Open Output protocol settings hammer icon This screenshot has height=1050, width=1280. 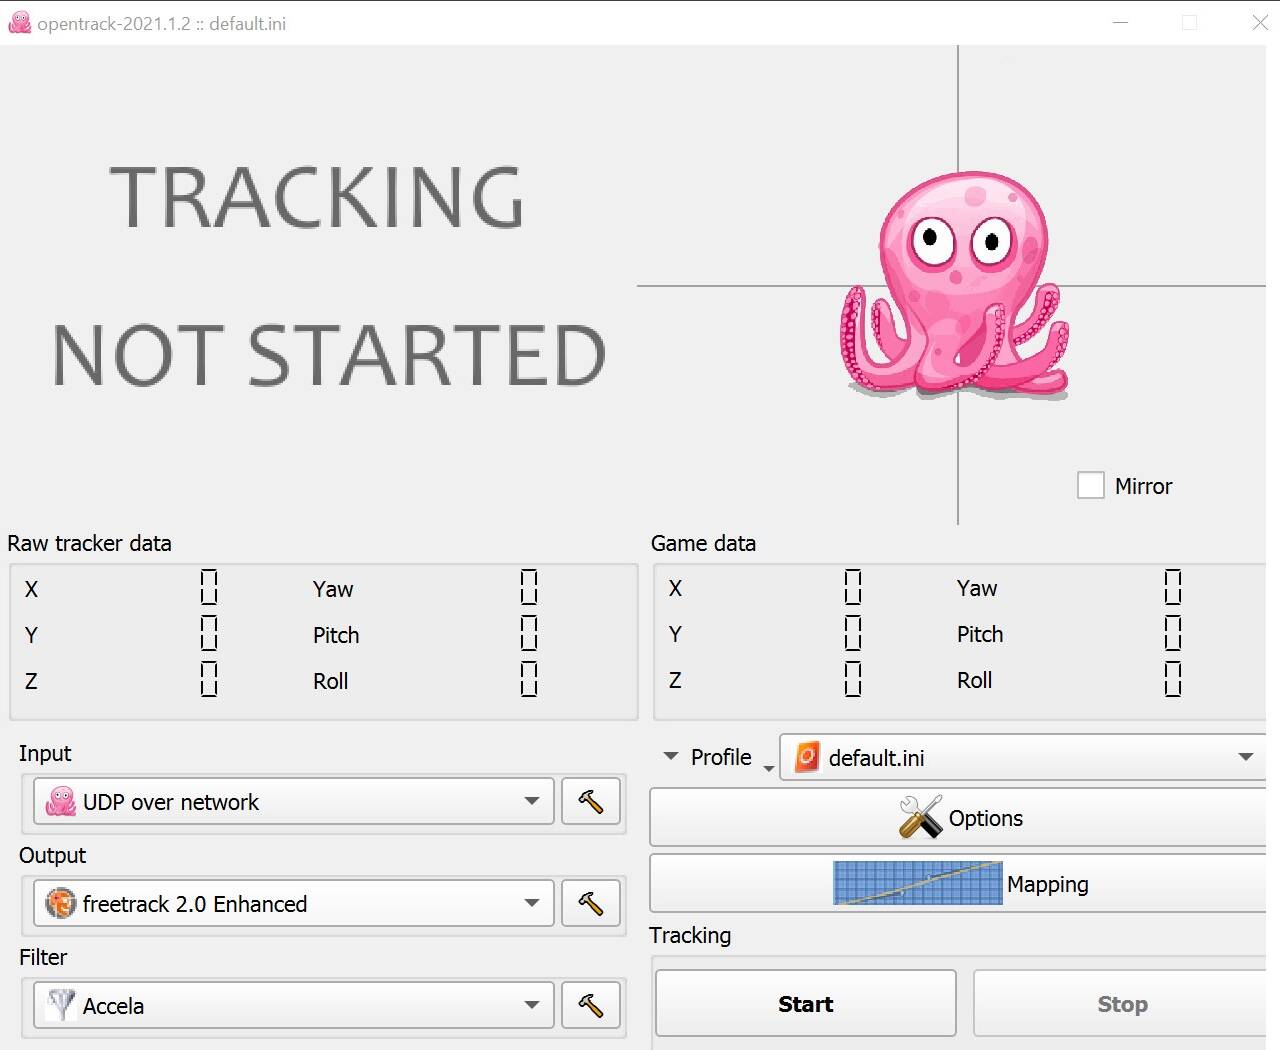point(590,904)
